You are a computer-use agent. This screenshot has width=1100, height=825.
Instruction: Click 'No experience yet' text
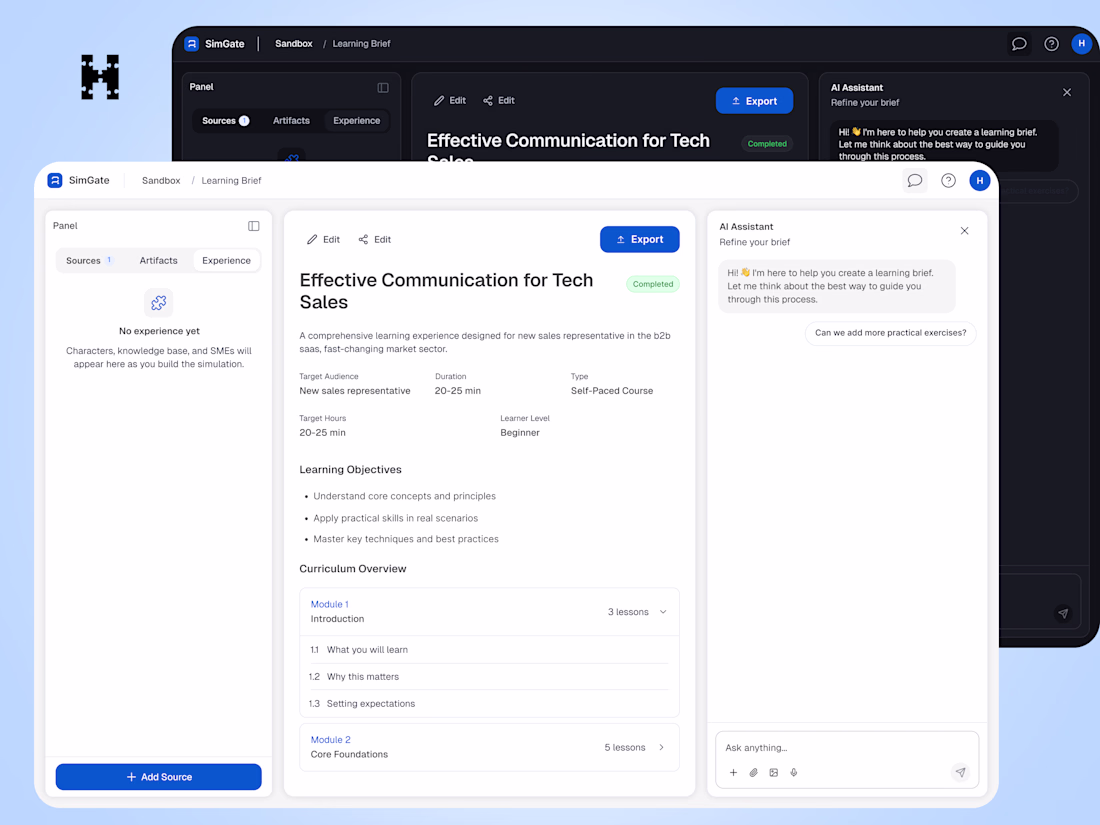[x=159, y=331]
